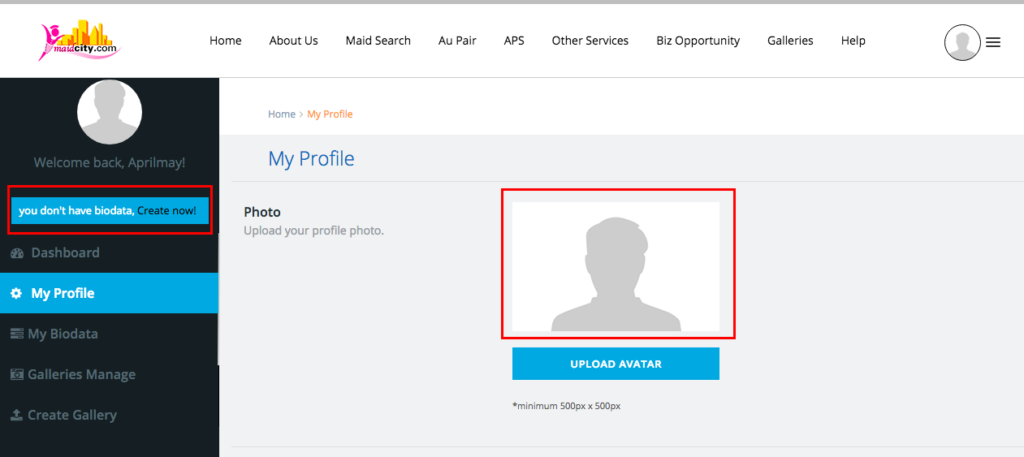Click the user avatar in header
The image size is (1024, 457).
(x=962, y=42)
